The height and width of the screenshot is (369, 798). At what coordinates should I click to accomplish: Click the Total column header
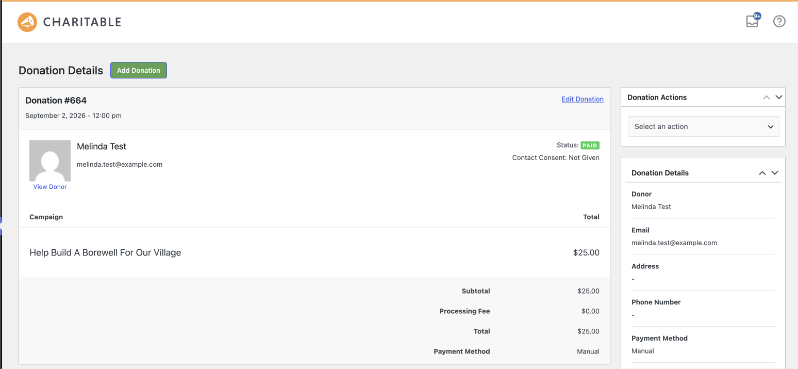pos(591,217)
